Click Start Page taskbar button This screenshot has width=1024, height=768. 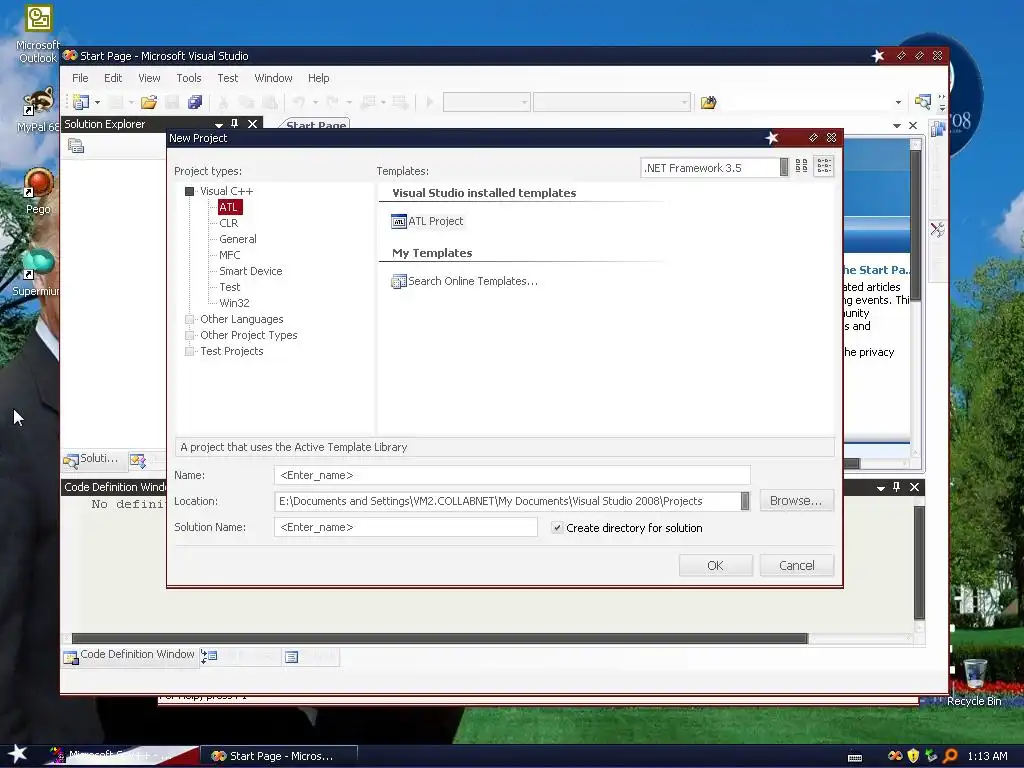281,756
